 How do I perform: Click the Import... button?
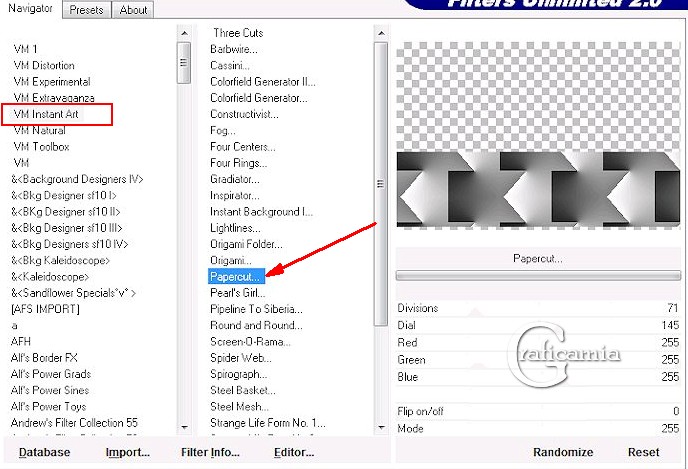coord(128,452)
